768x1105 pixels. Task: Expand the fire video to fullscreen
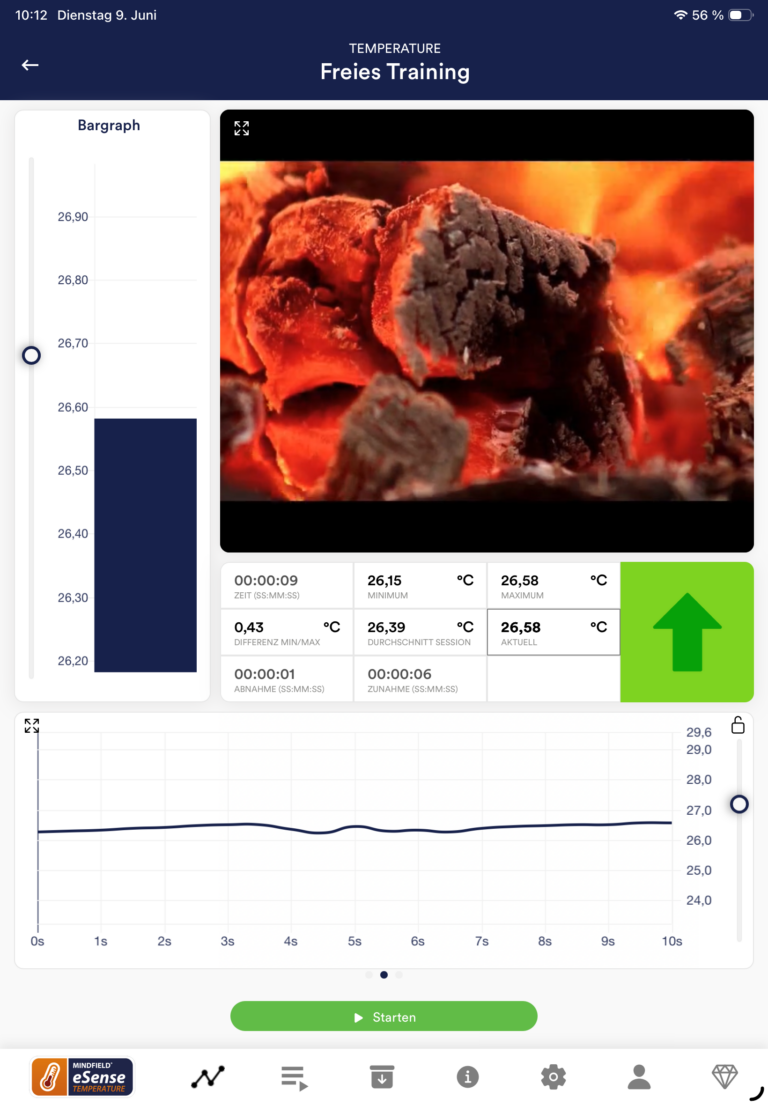coord(242,128)
